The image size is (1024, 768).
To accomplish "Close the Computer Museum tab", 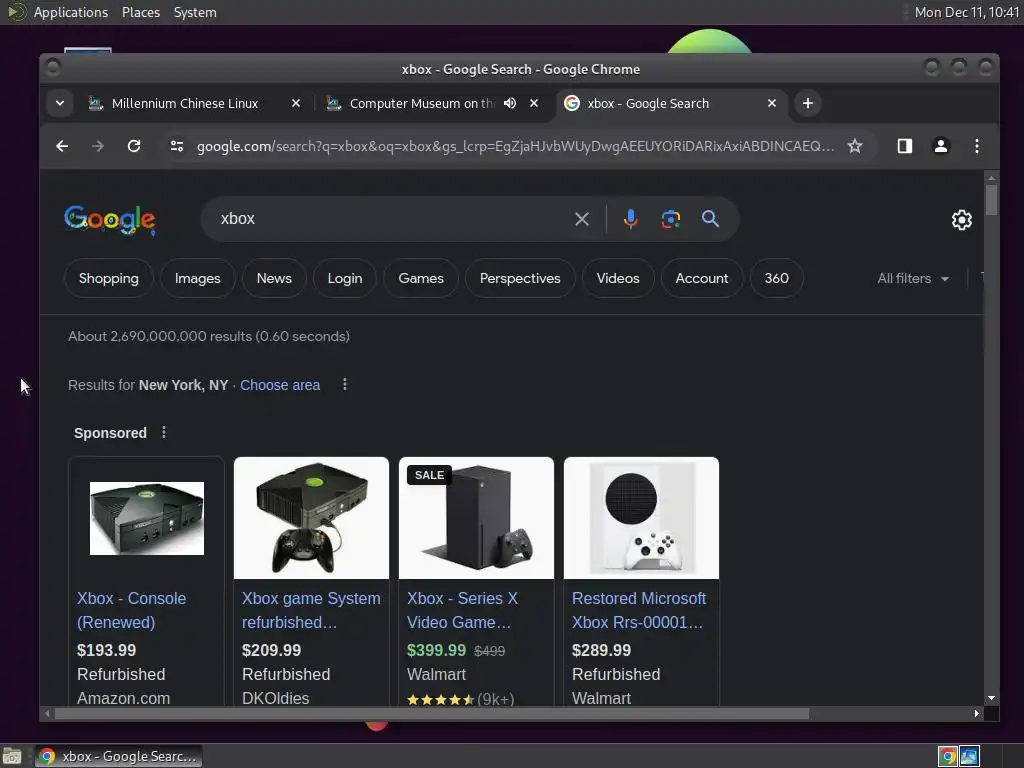I will 534,103.
